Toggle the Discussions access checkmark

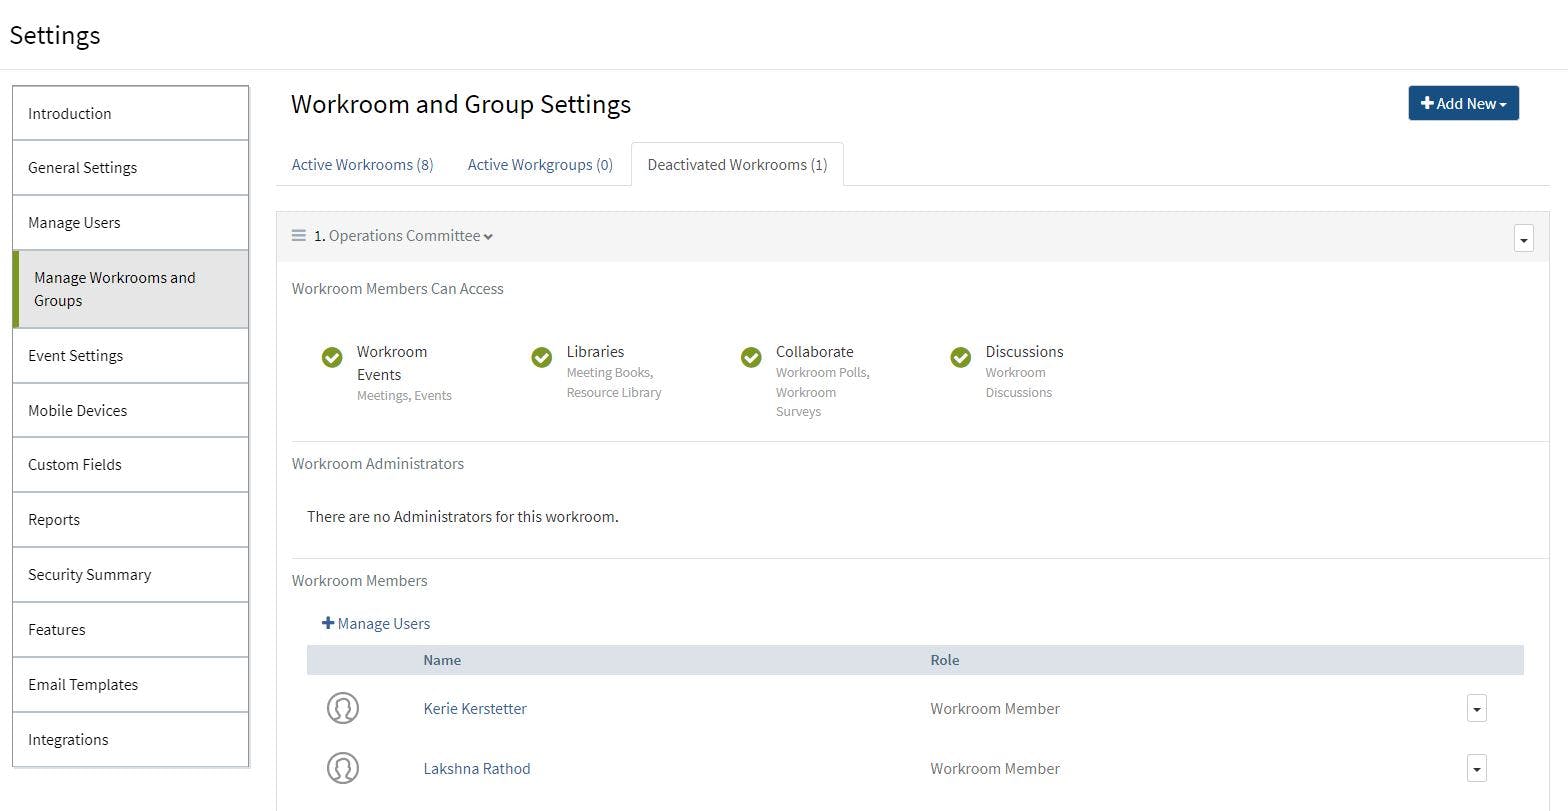click(961, 357)
